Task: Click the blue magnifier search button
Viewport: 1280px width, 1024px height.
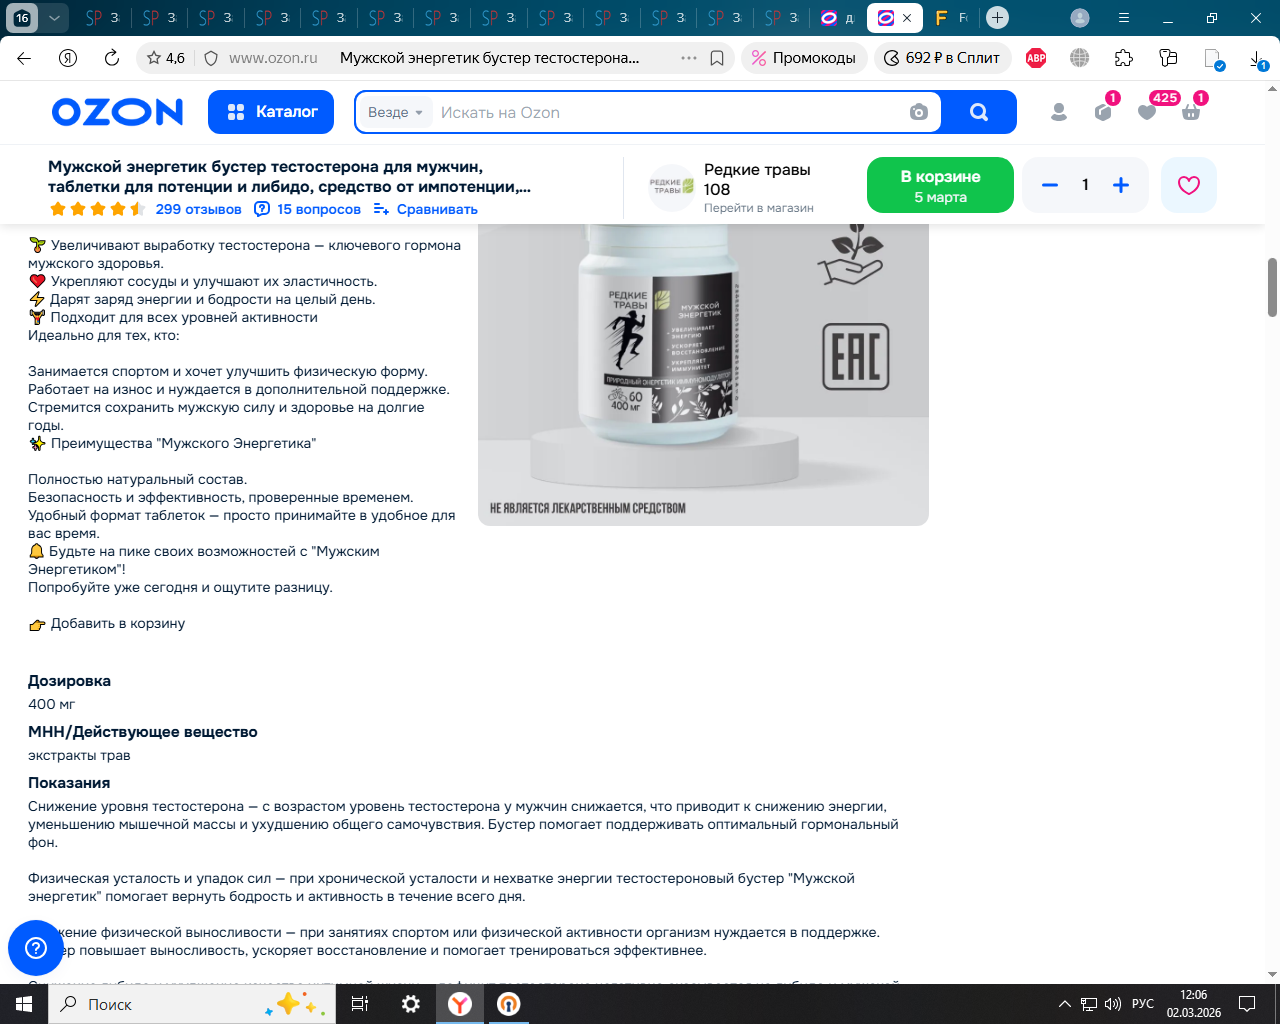Action: [979, 112]
